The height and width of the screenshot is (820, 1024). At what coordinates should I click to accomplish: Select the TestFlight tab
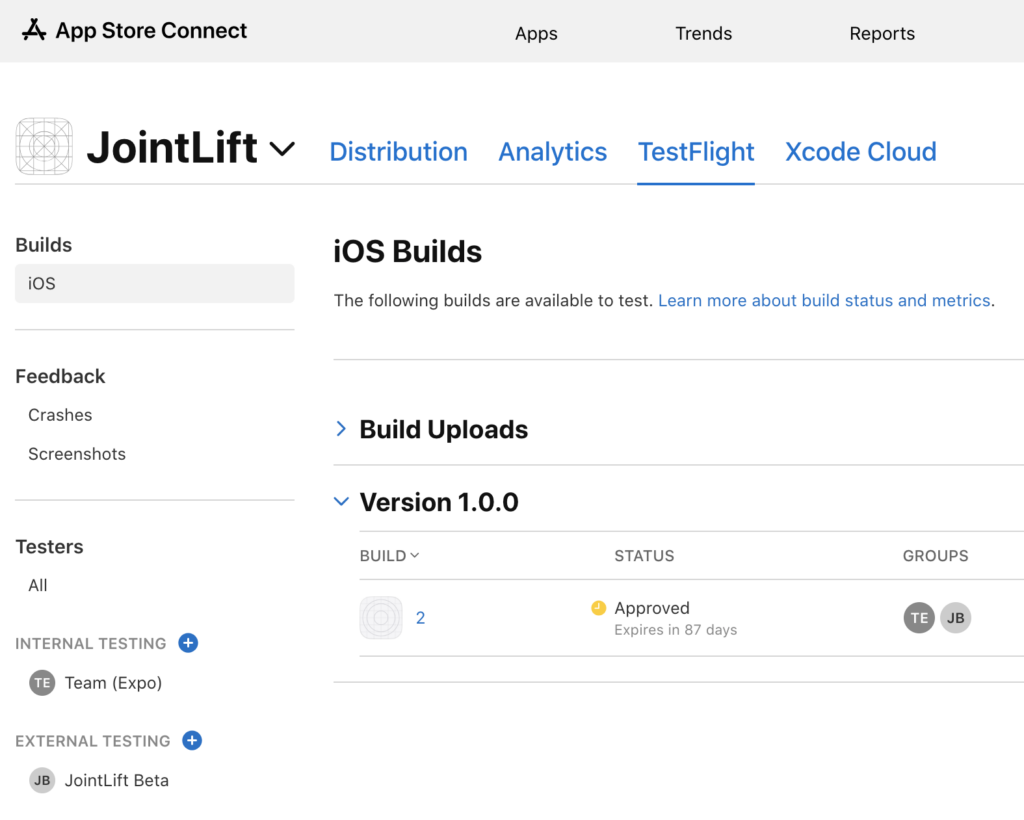(696, 151)
